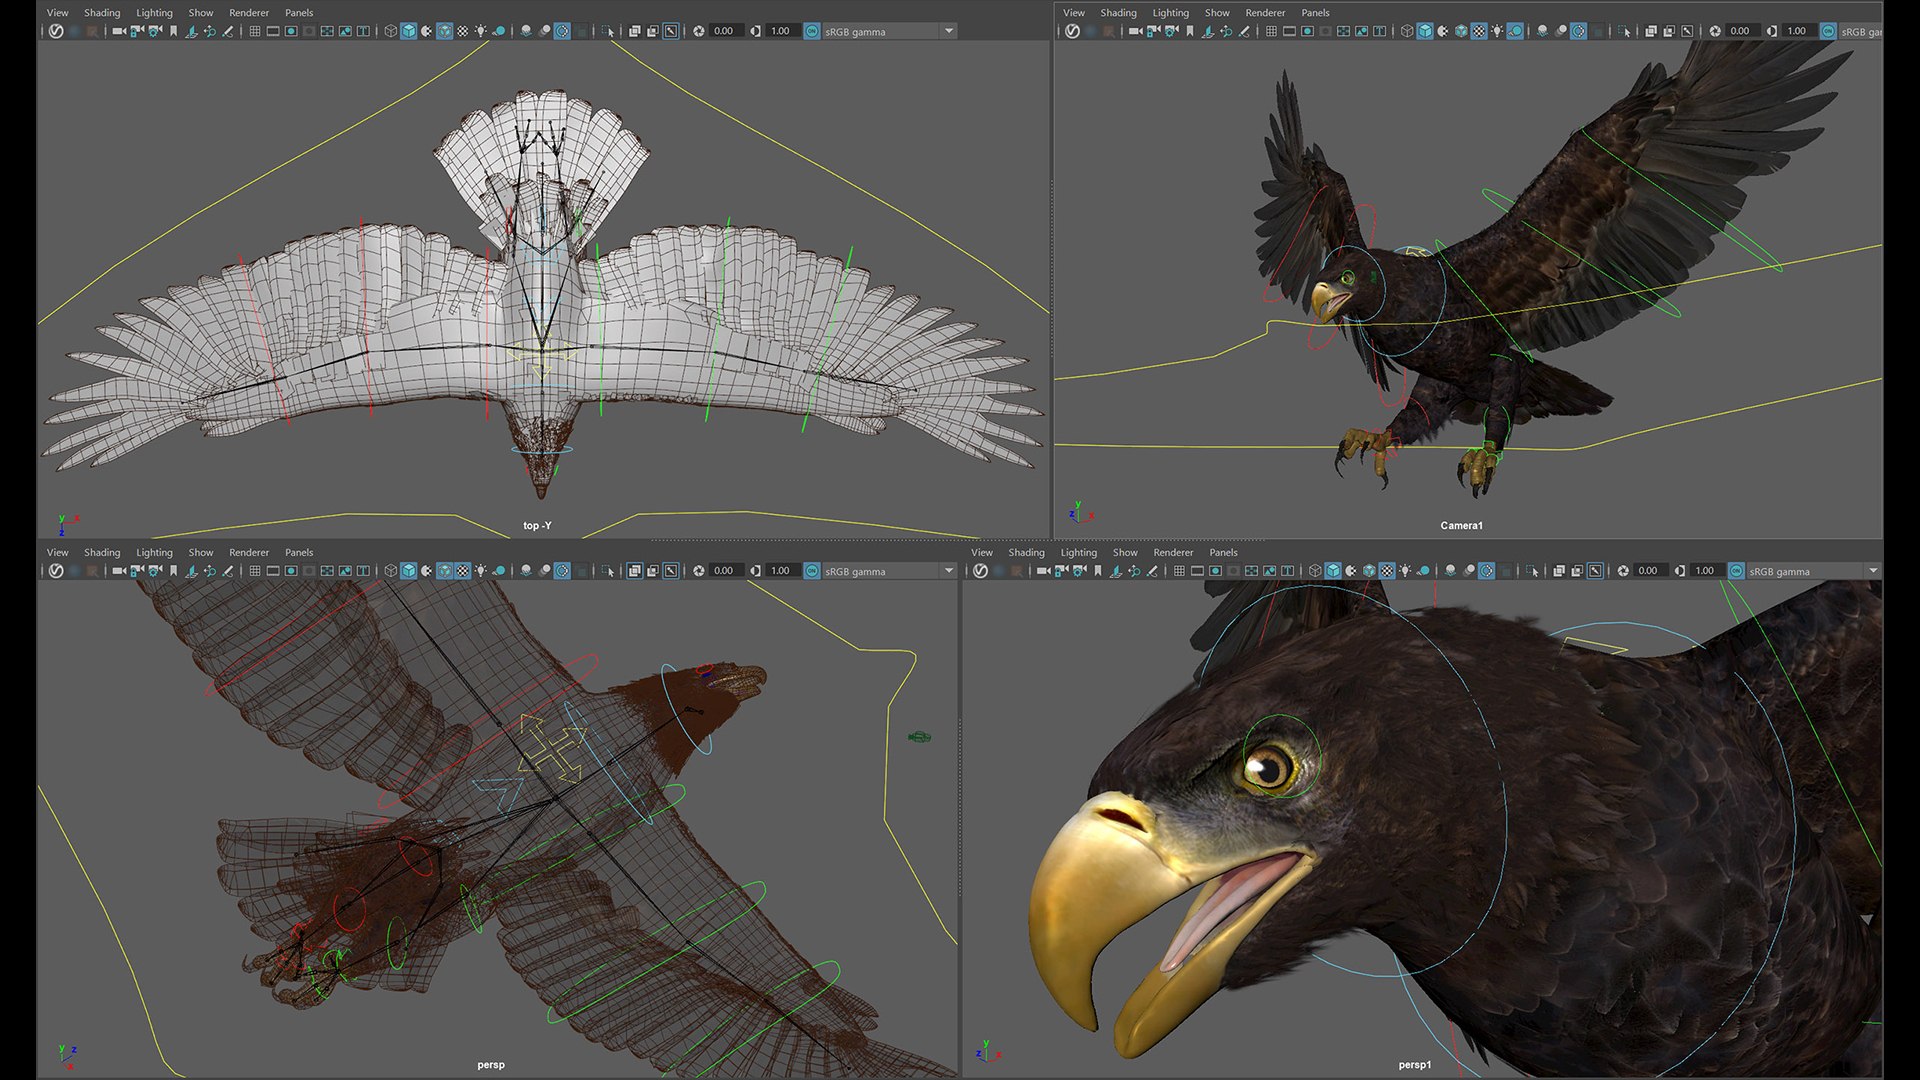Click Safe Title icon in persp1 panel

(1287, 571)
